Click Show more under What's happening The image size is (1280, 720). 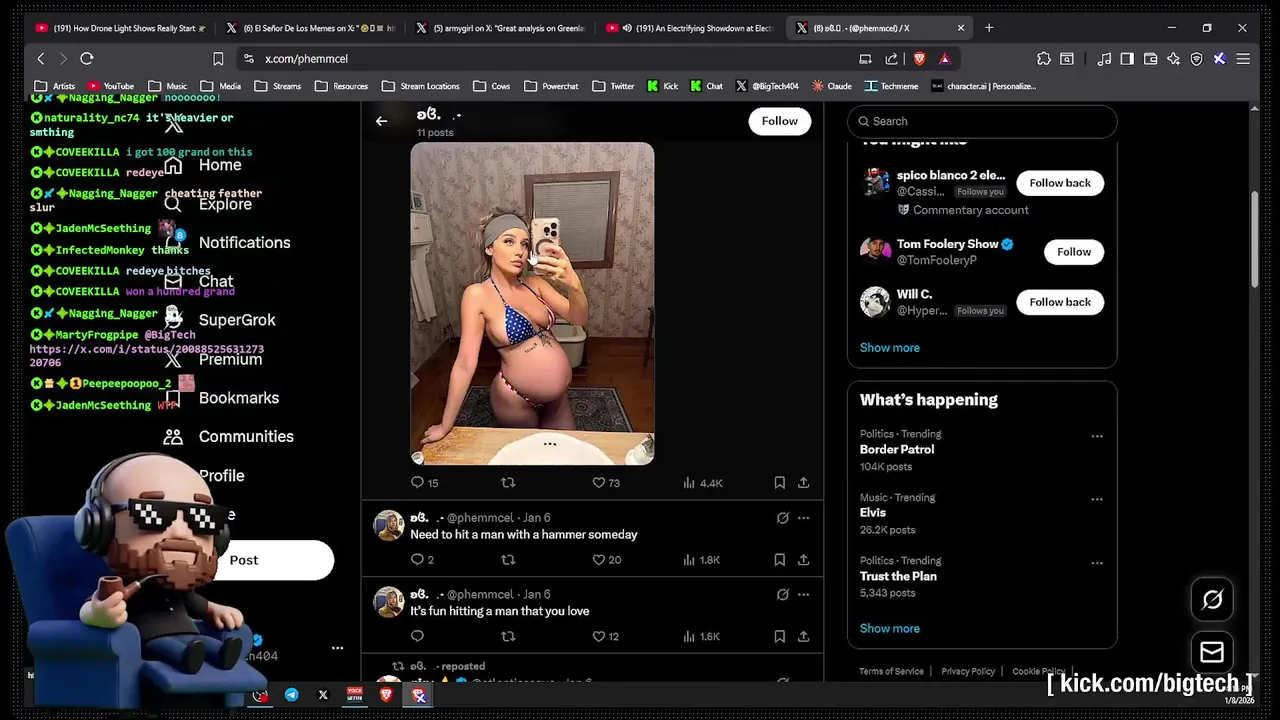coord(890,629)
